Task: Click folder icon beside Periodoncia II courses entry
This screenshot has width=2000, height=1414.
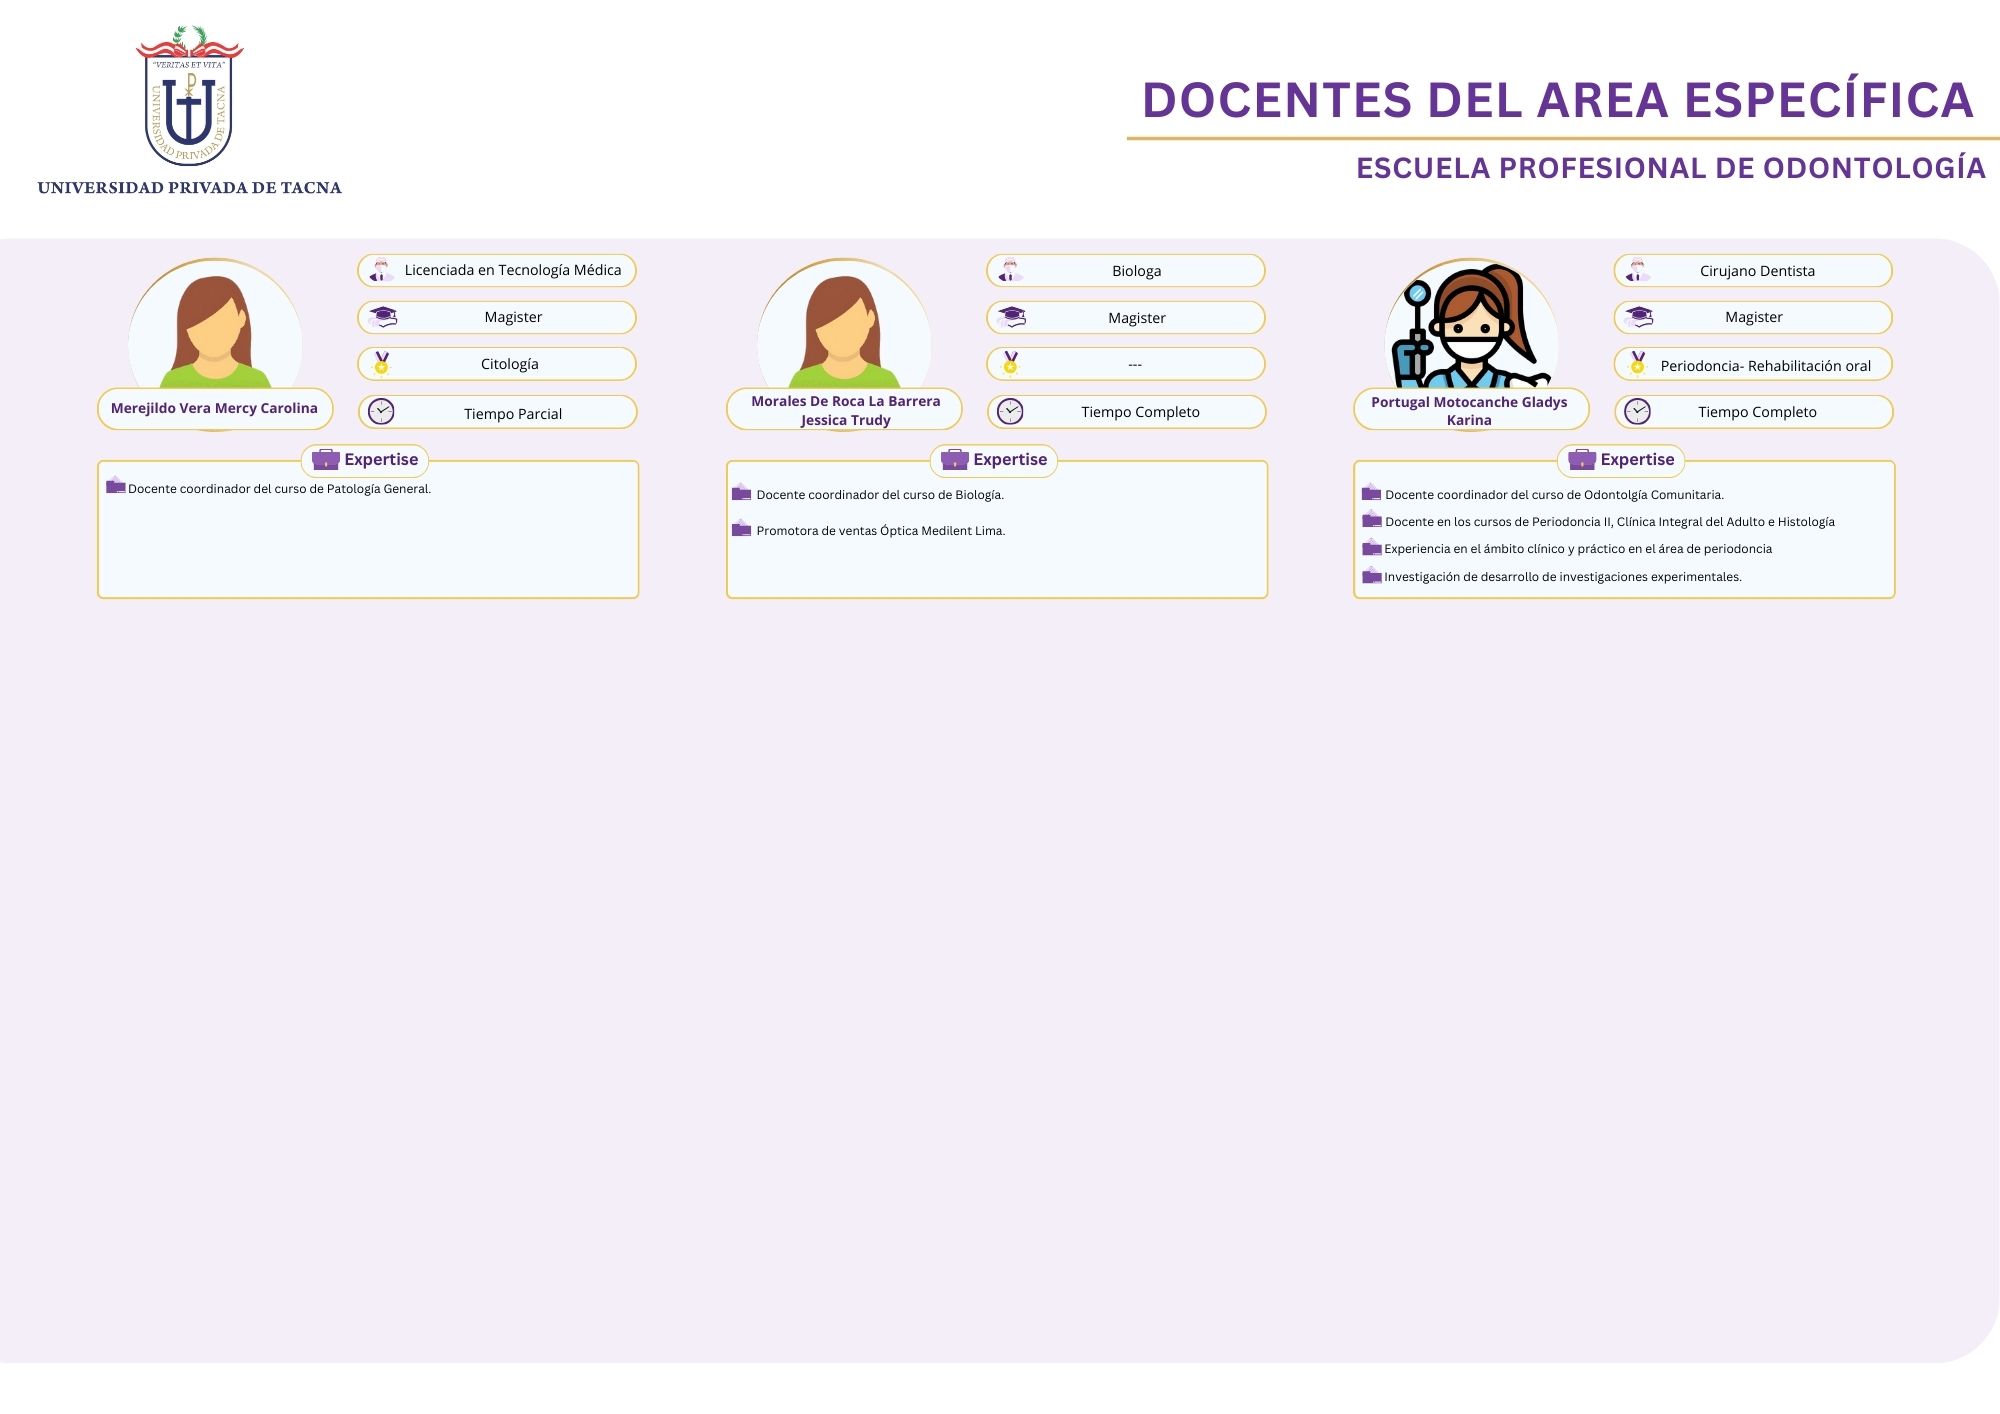Action: pyautogui.click(x=1371, y=518)
